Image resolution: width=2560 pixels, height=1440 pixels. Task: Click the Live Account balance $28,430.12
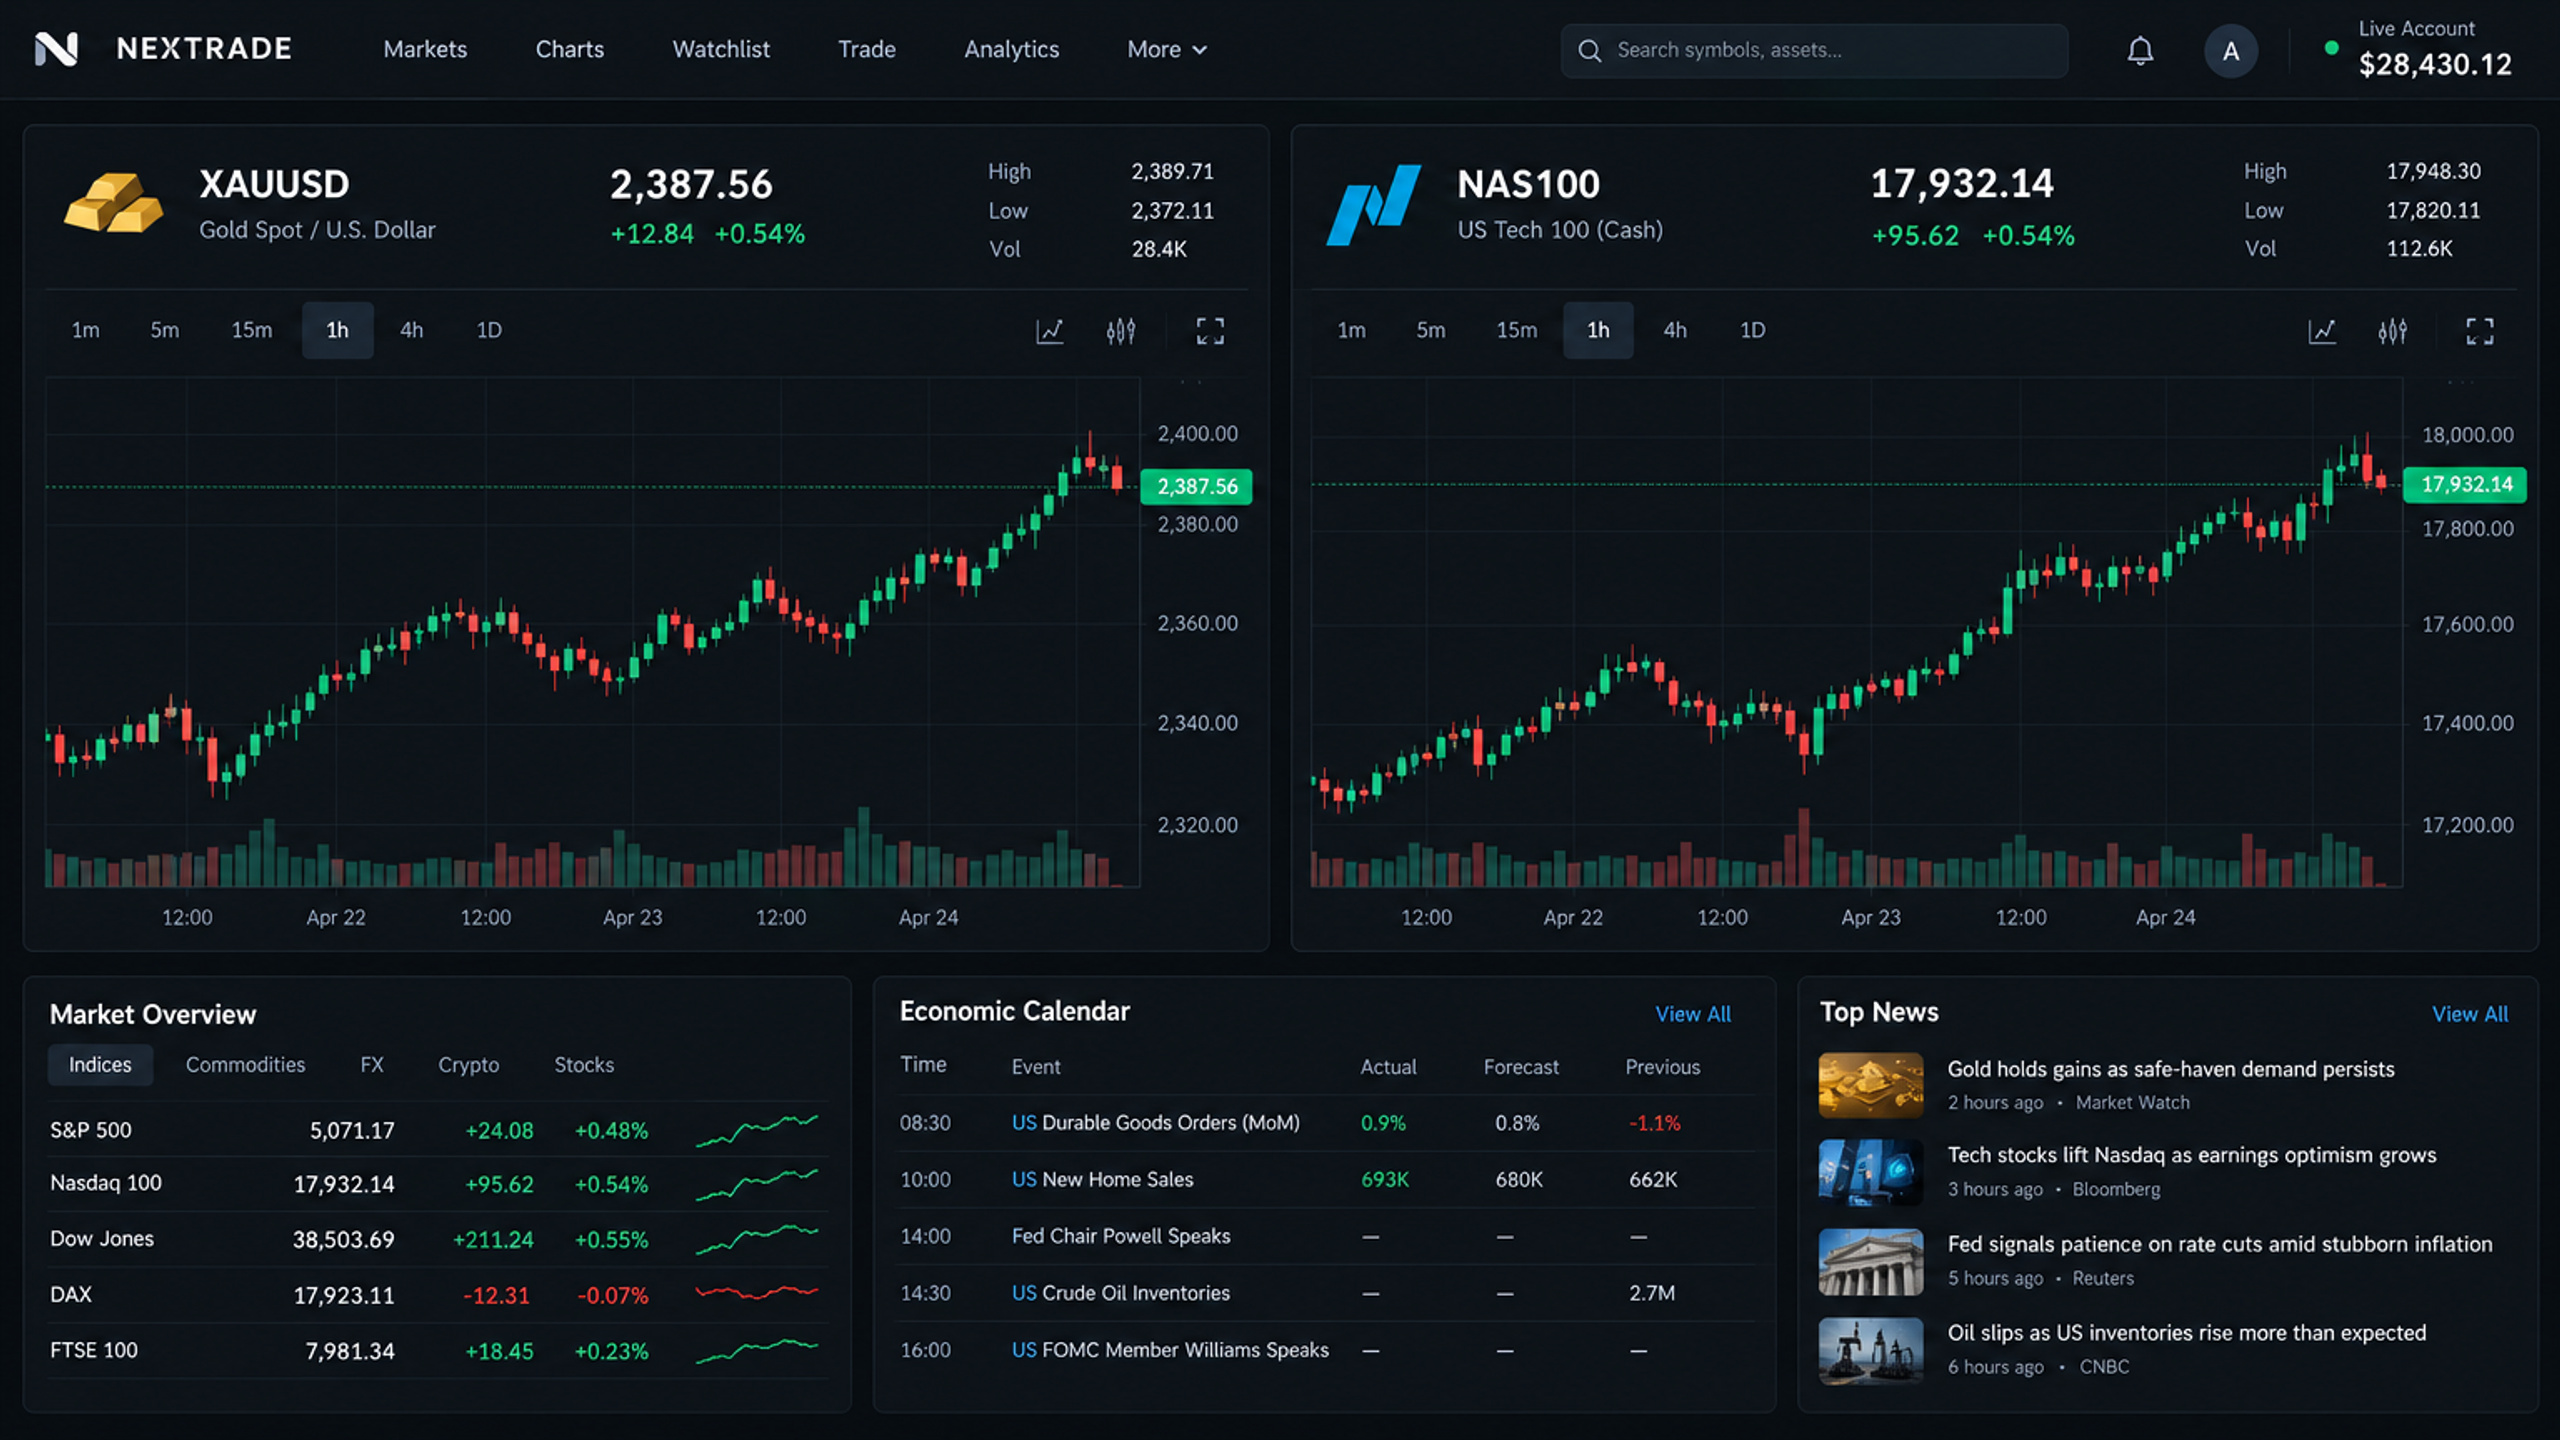tap(2435, 65)
